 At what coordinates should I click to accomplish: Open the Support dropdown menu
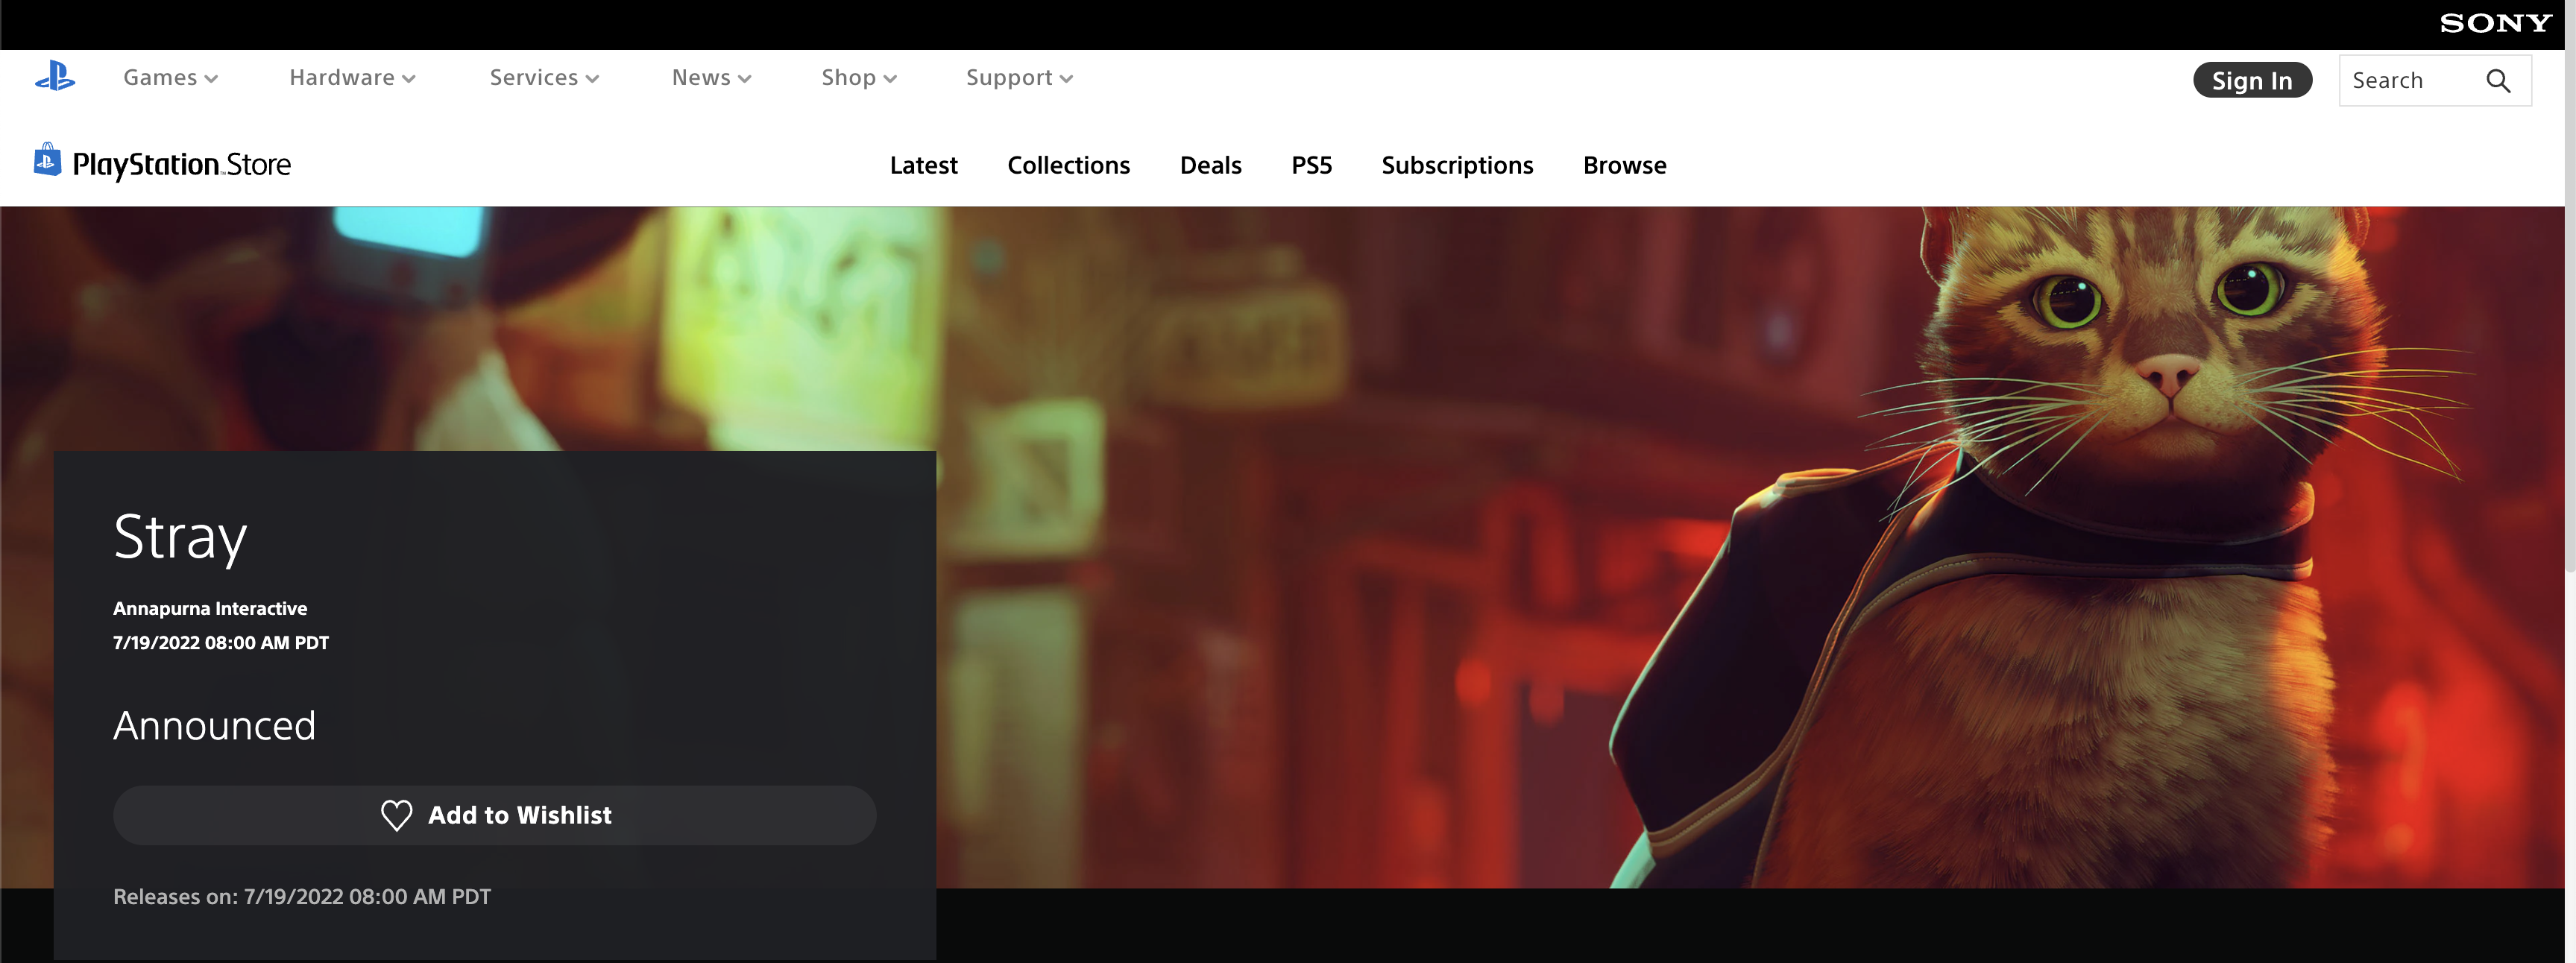(x=1019, y=78)
